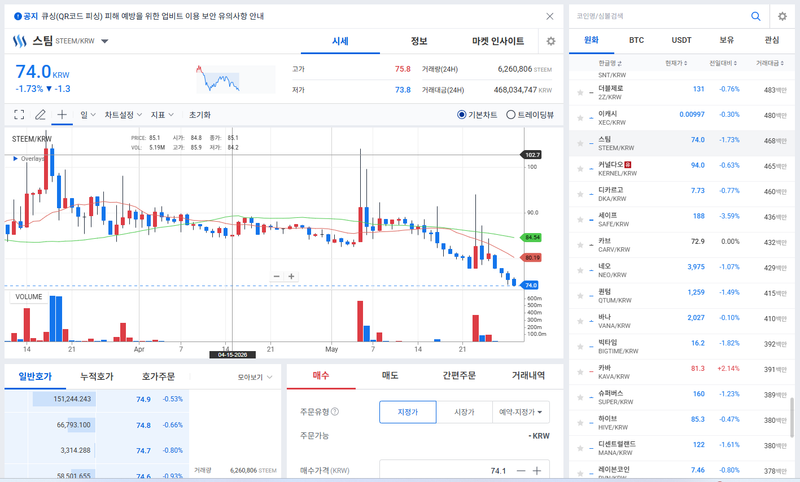Sort list by 현재가 column

click(676, 63)
